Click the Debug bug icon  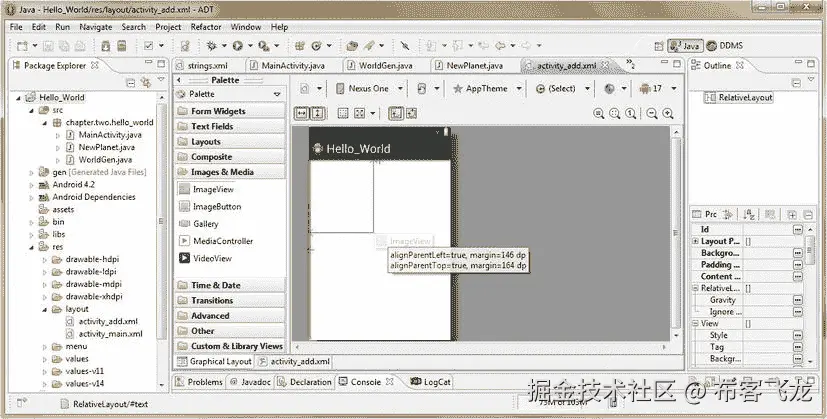pos(212,46)
